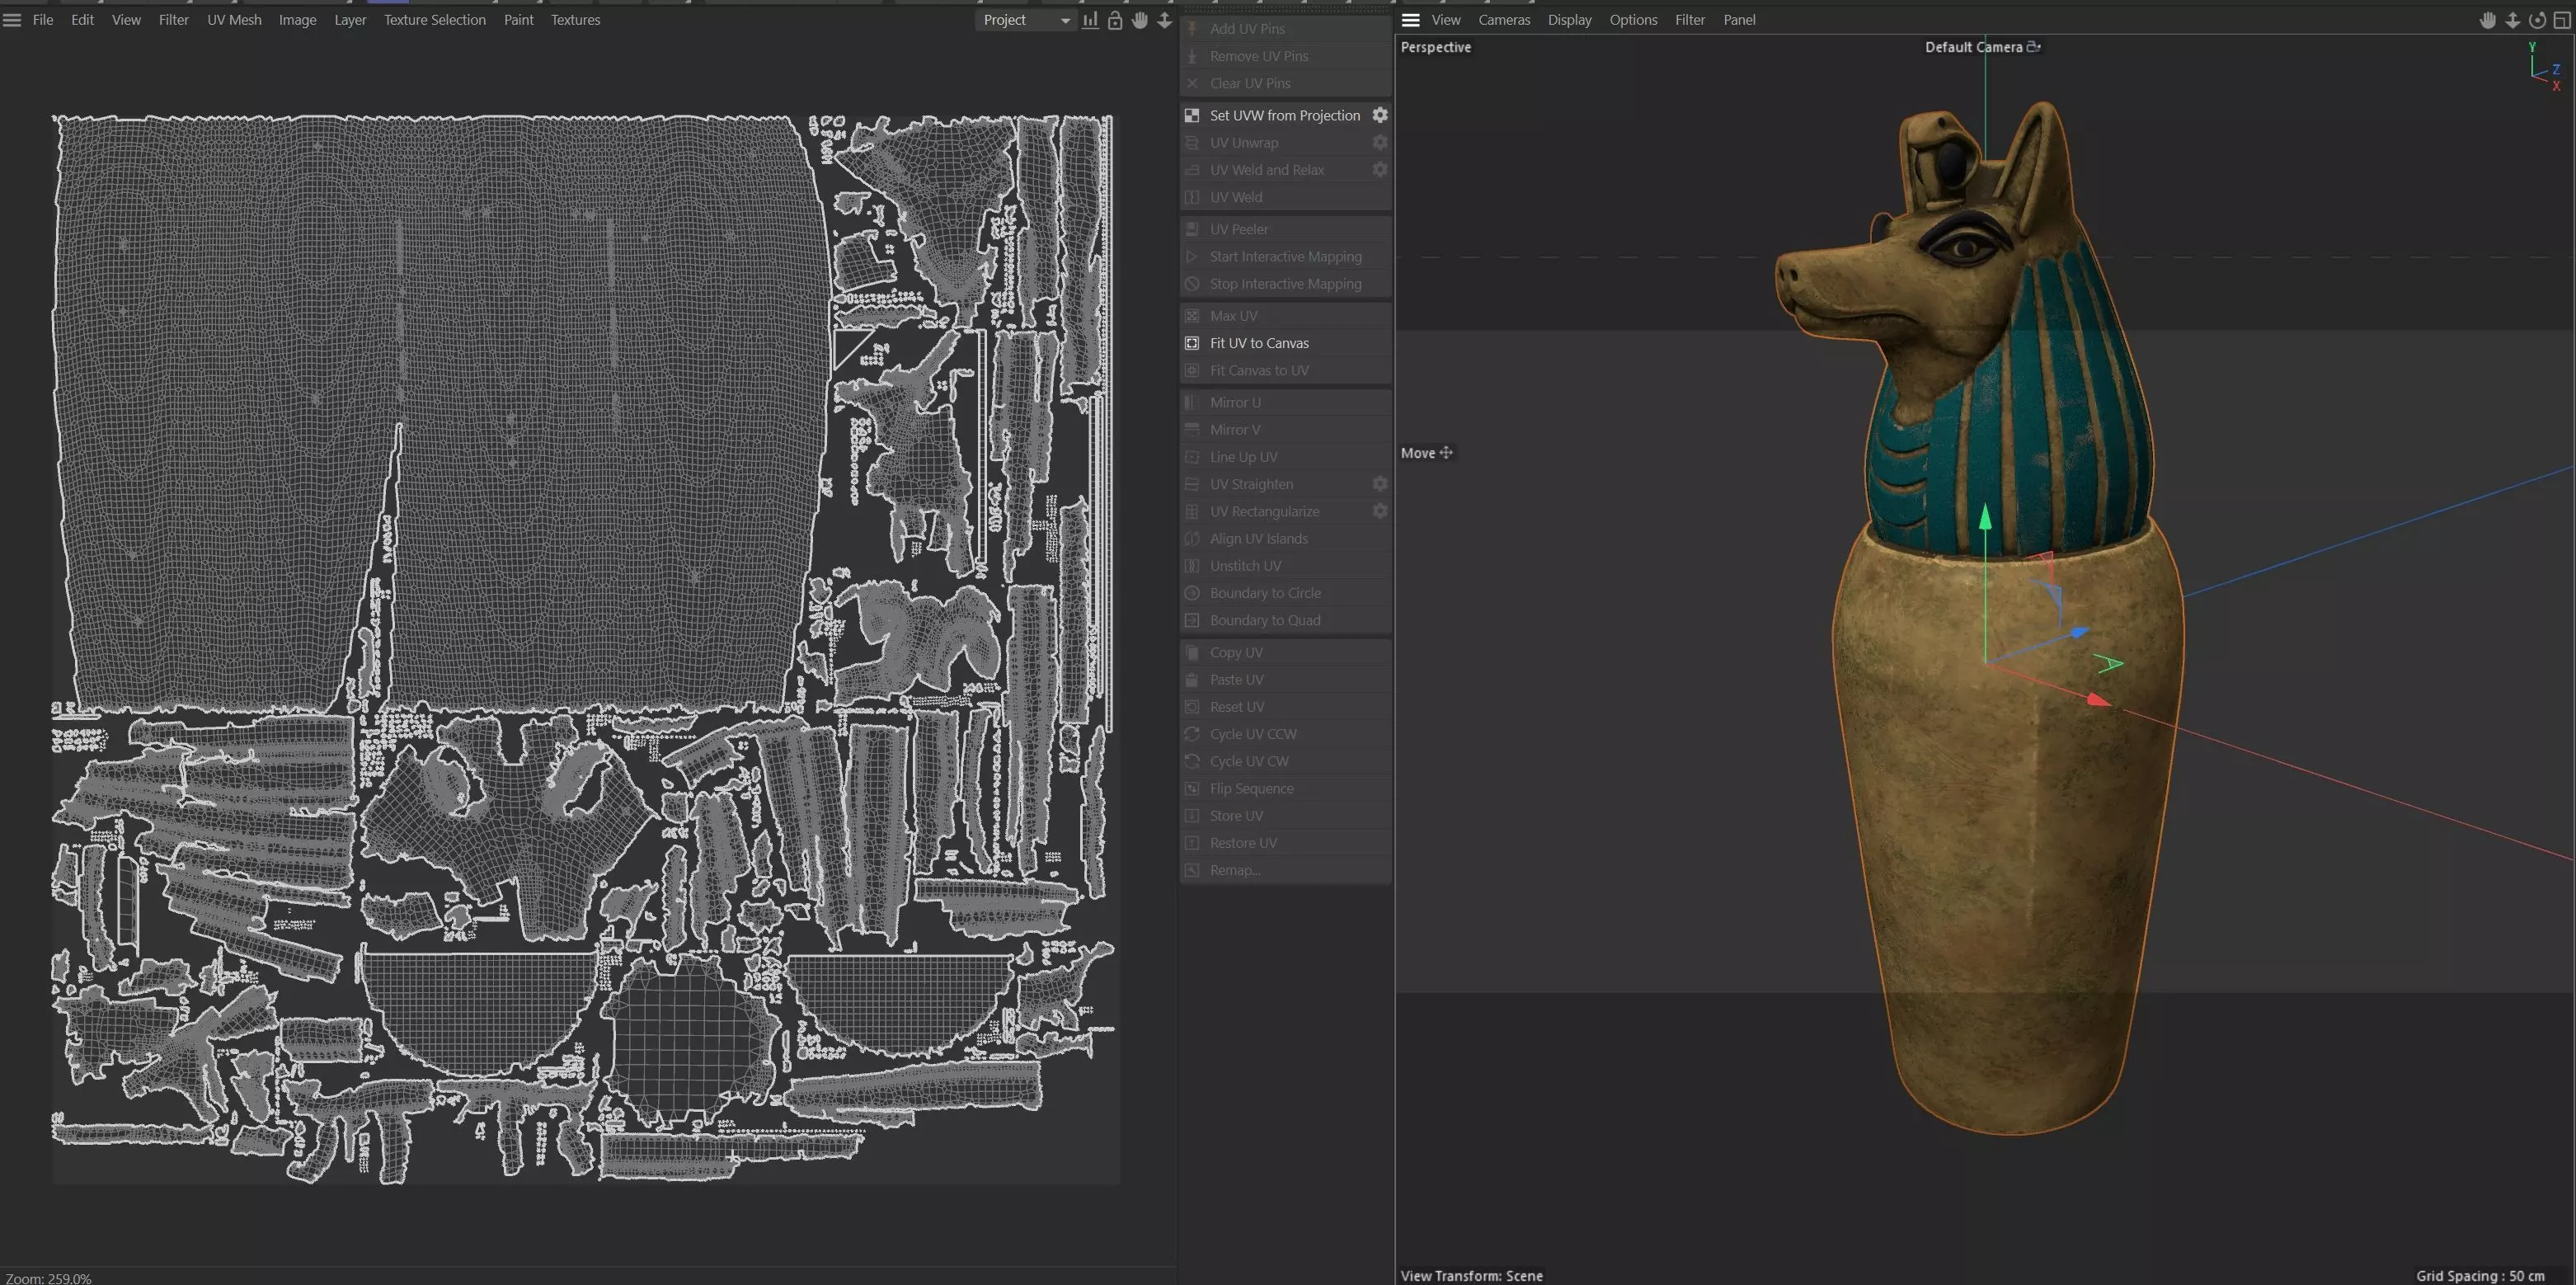Open the Texture Selection menu
This screenshot has width=2576, height=1285.
[434, 20]
